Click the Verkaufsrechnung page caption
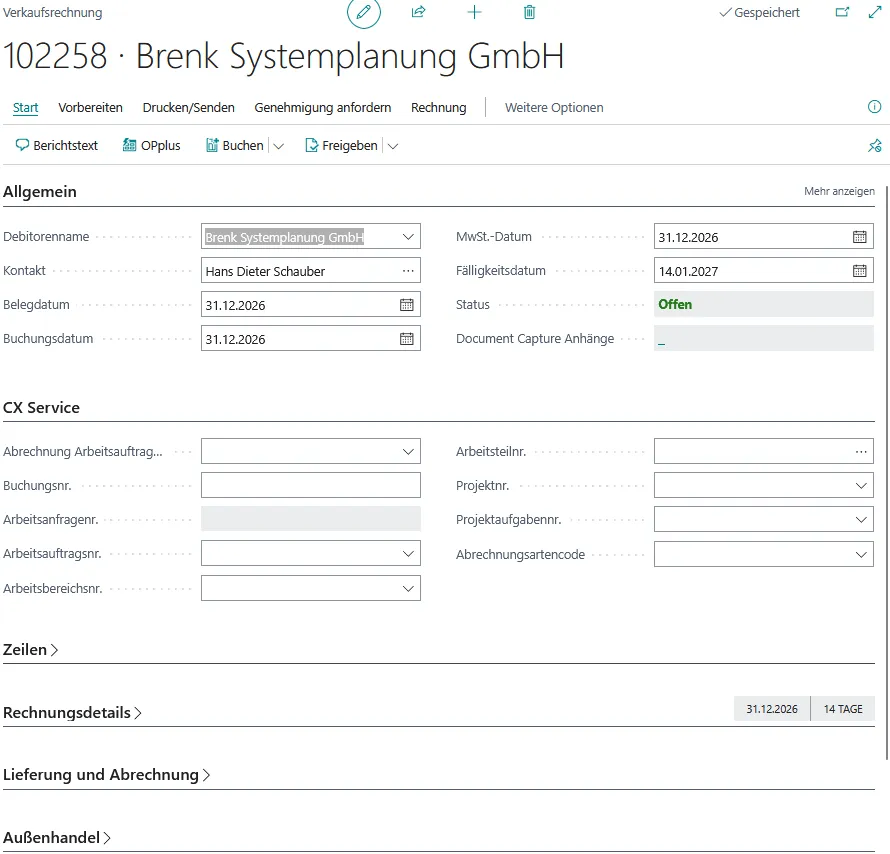Image resolution: width=890 pixels, height=854 pixels. [52, 12]
